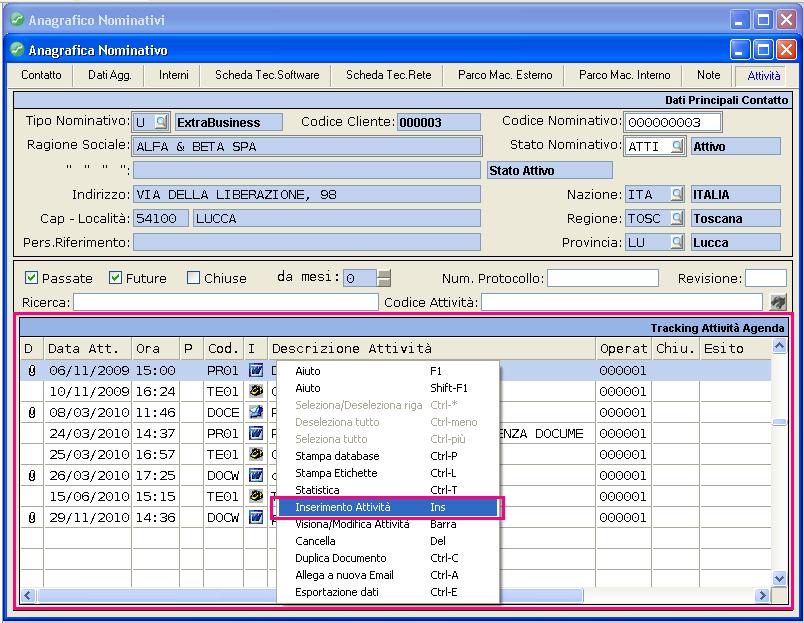Open the Note tab
This screenshot has height=623, width=804.
pyautogui.click(x=709, y=75)
